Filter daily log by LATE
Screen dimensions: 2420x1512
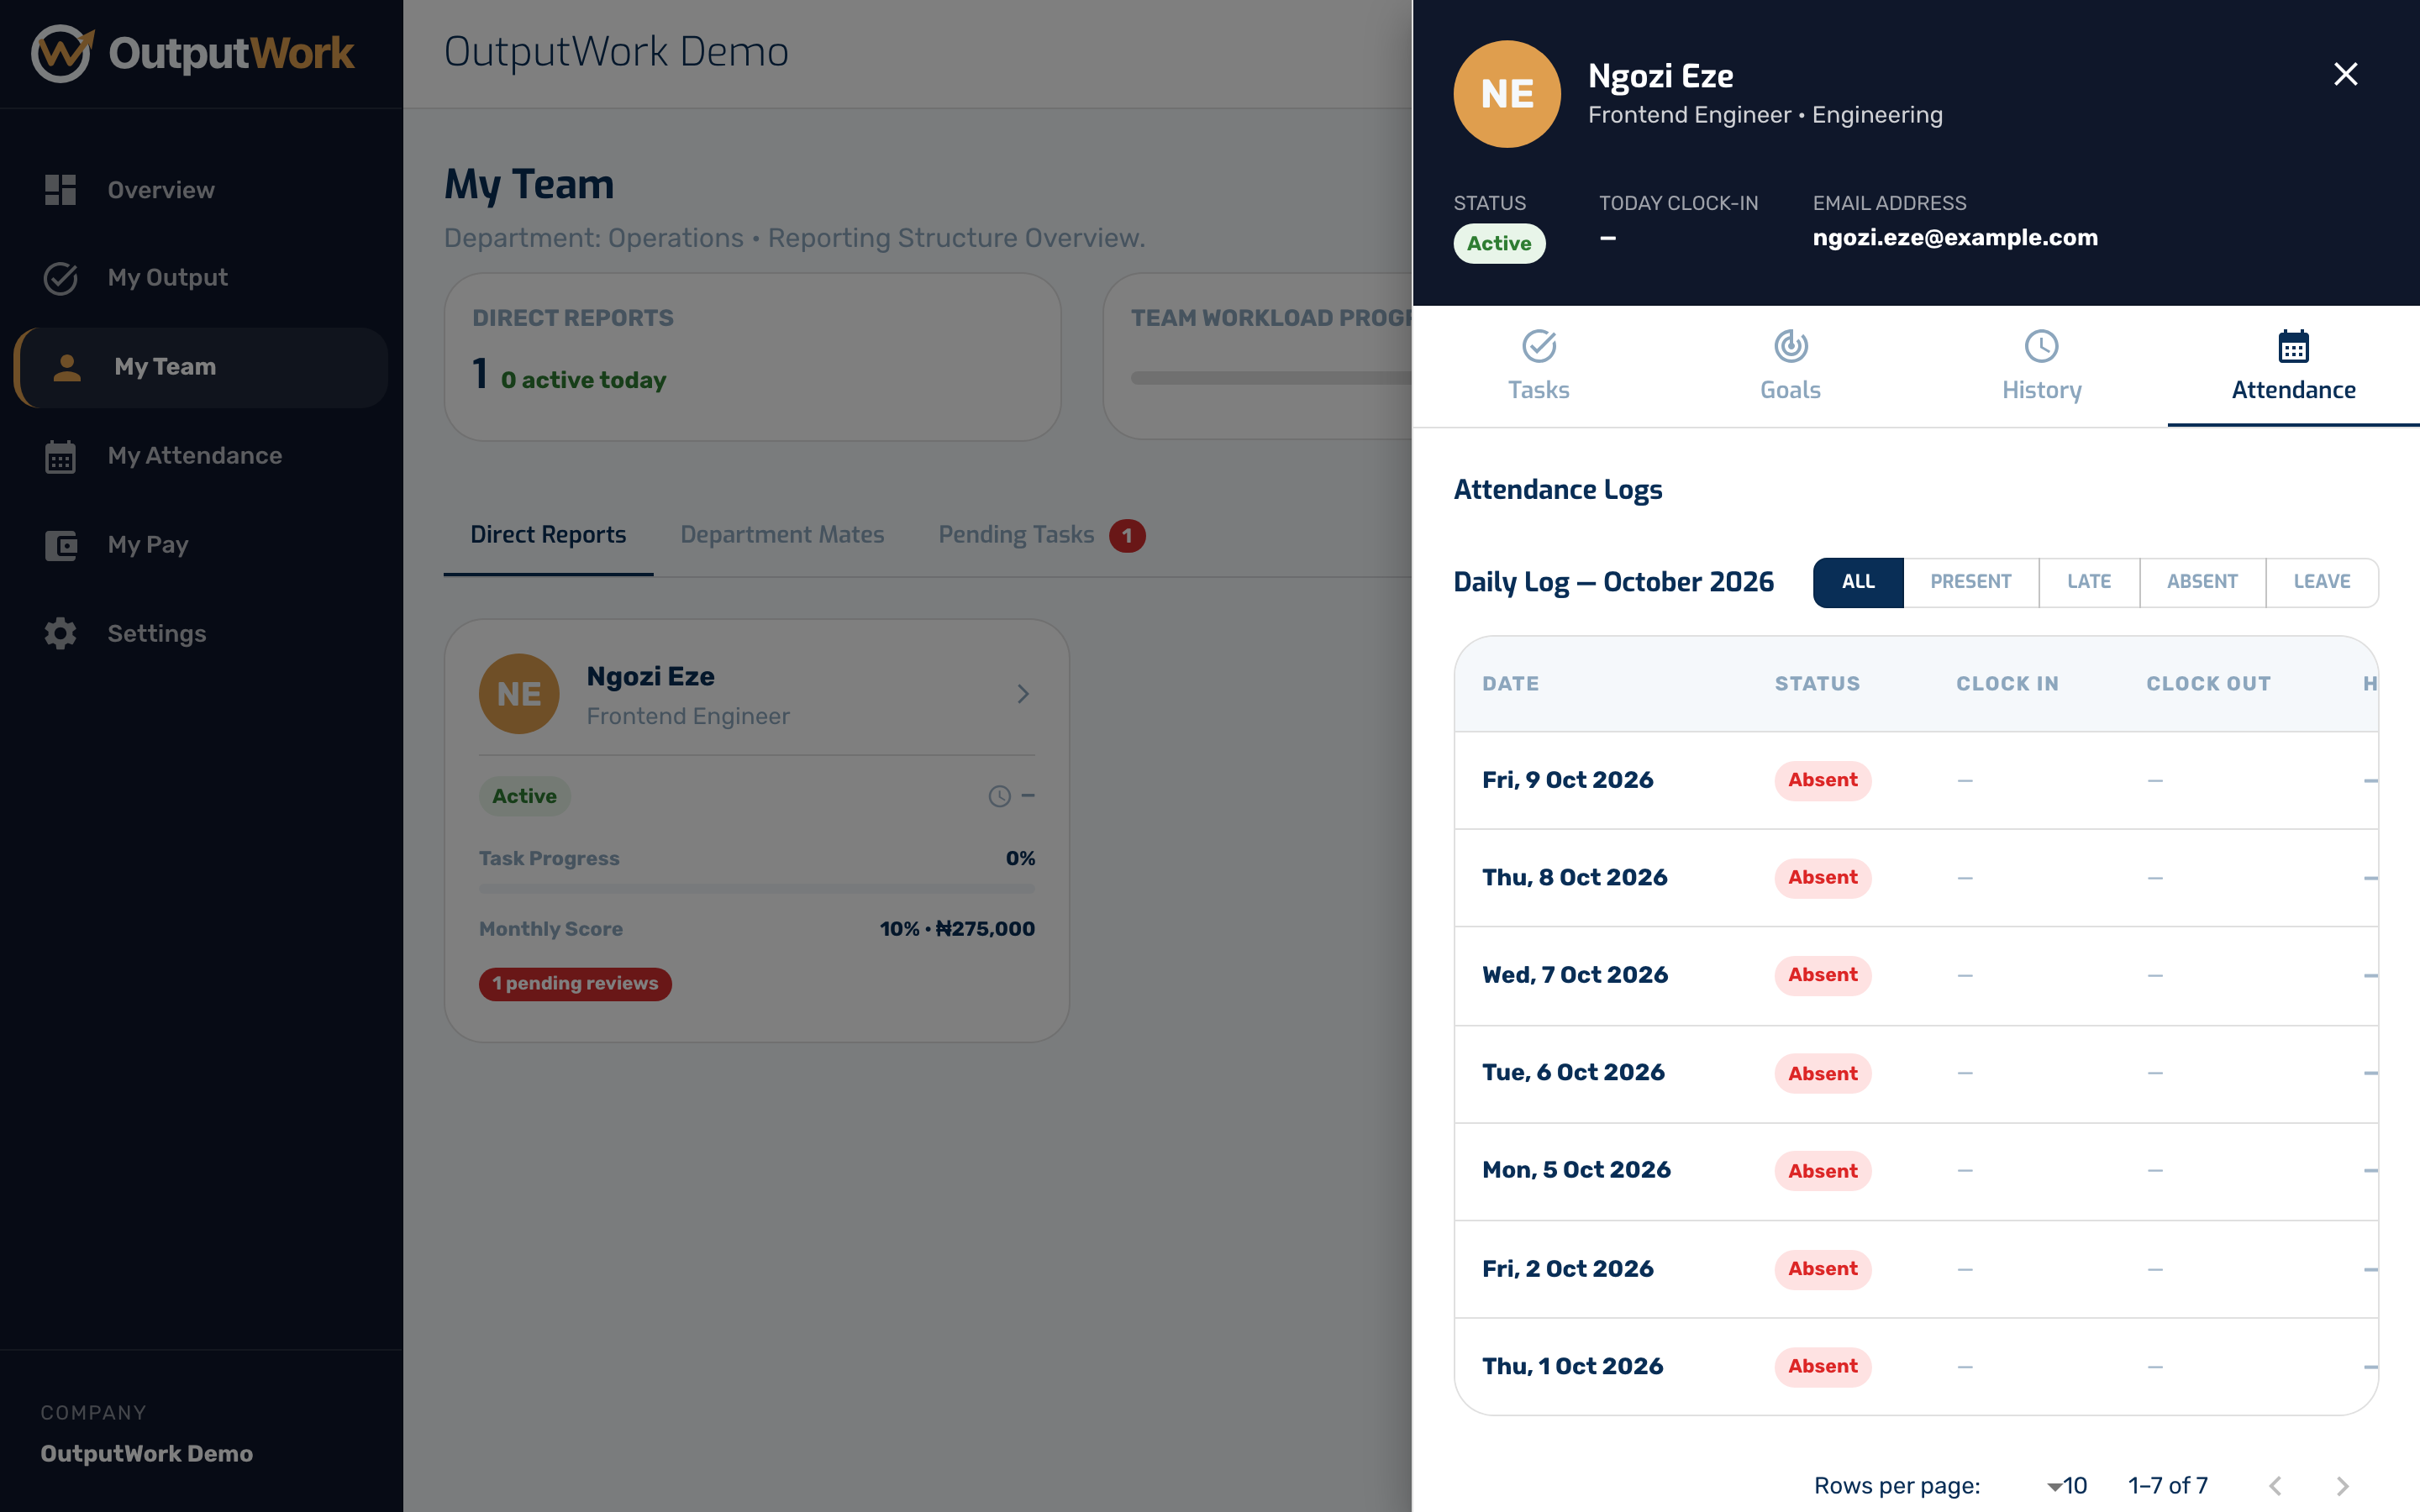click(x=2089, y=582)
